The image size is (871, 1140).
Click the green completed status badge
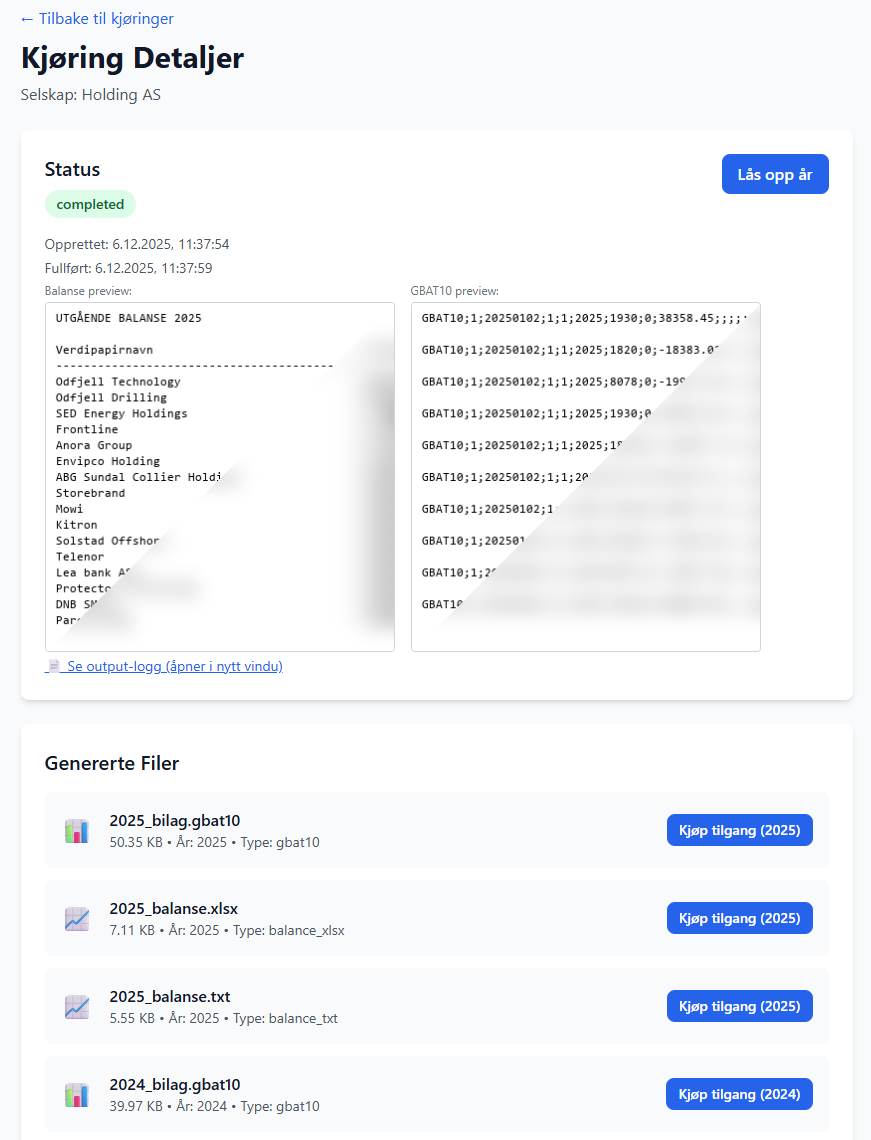(x=90, y=204)
